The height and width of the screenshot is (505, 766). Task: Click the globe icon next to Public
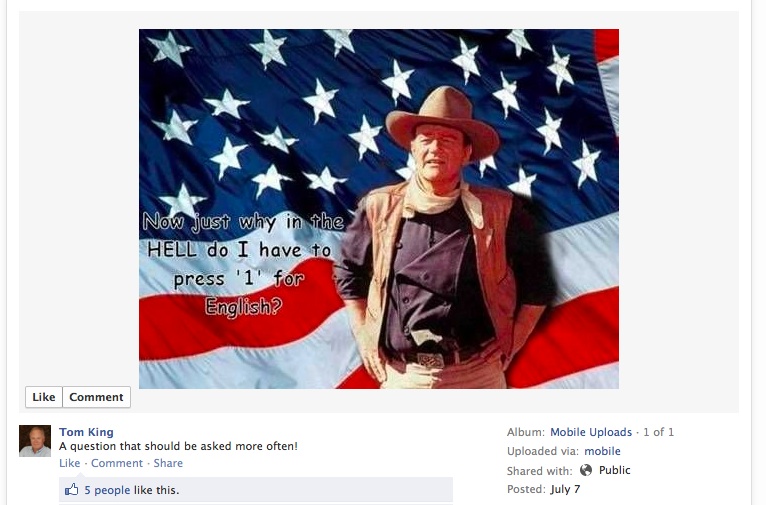coord(586,470)
